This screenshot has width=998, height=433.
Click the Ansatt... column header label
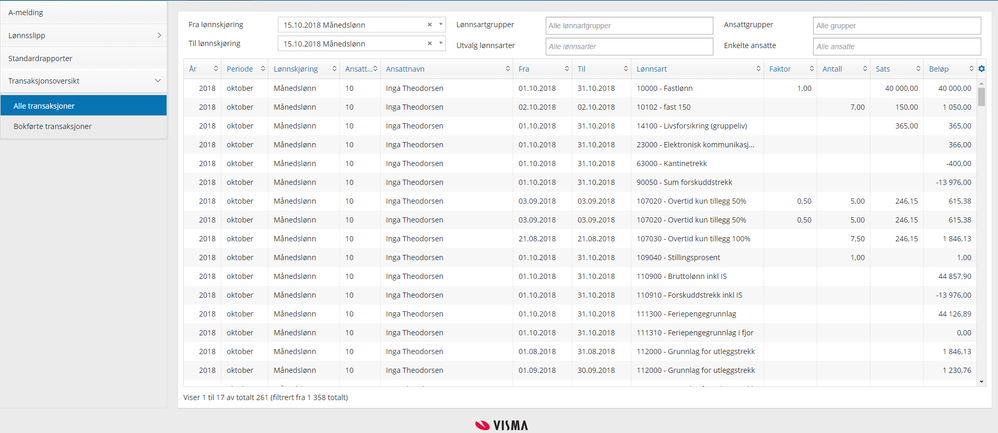(x=356, y=68)
